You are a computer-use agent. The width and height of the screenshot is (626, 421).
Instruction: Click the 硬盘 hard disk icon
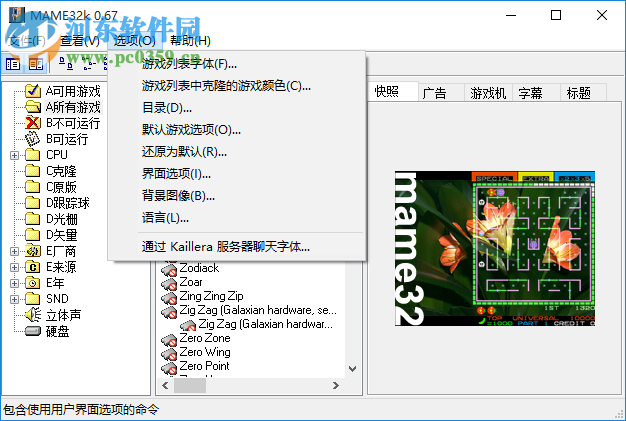point(33,331)
